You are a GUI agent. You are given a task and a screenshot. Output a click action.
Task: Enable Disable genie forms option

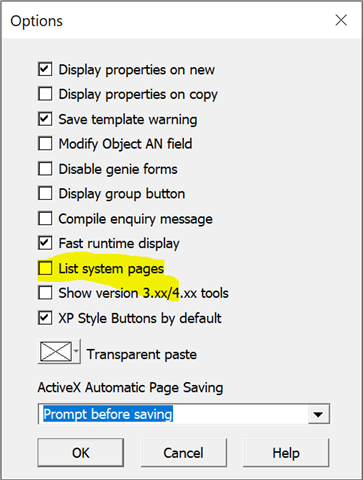pyautogui.click(x=45, y=169)
